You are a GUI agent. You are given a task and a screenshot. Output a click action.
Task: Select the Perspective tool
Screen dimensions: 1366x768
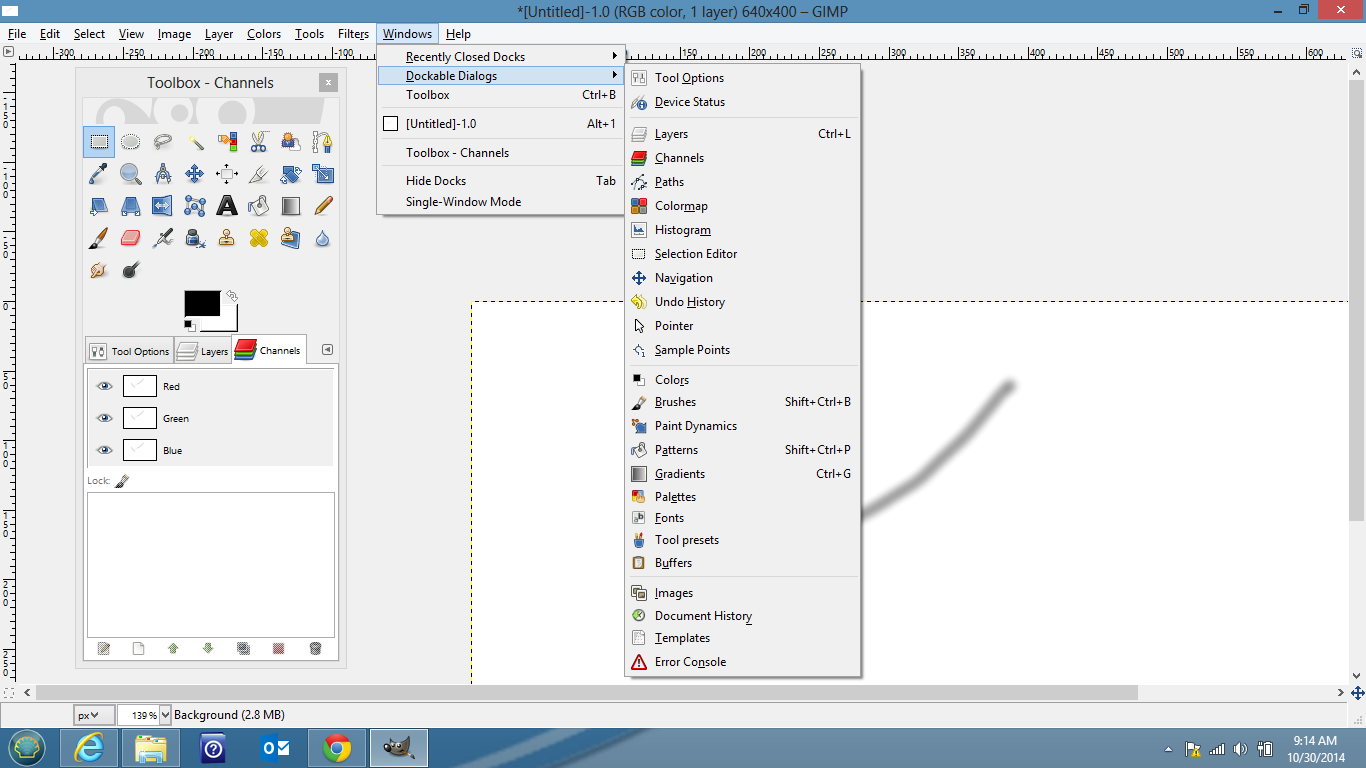click(x=131, y=206)
